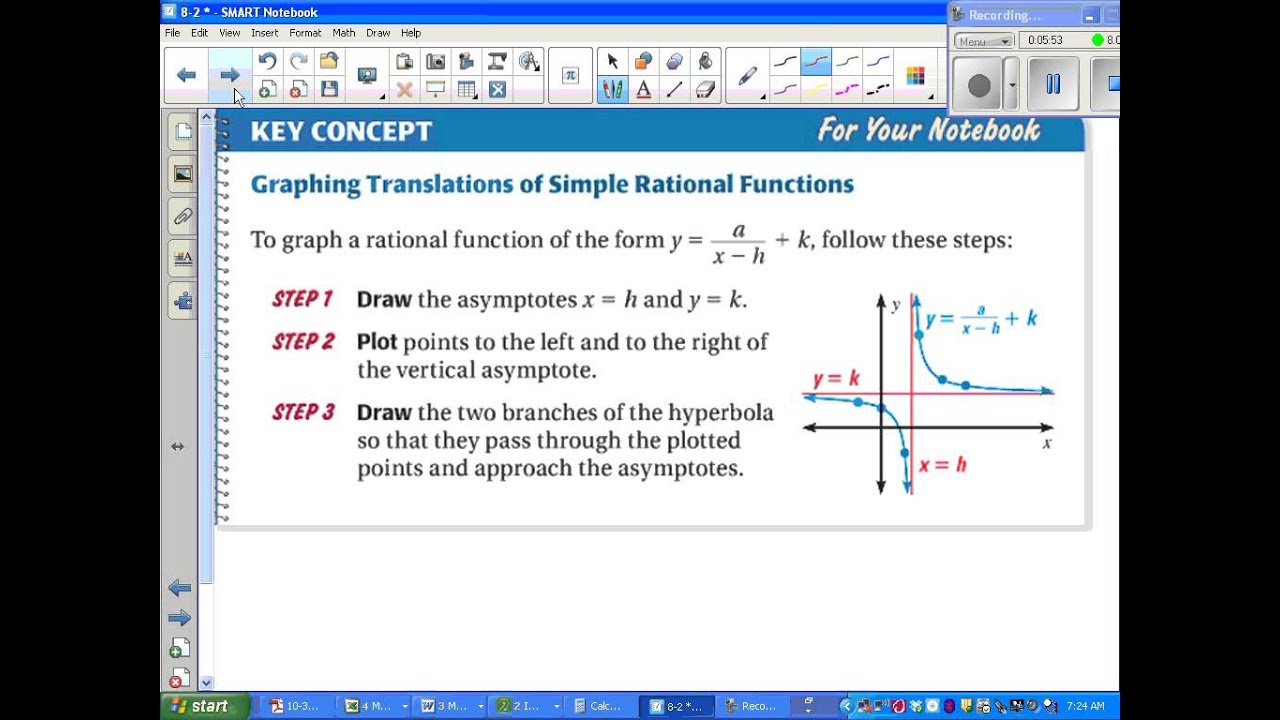Select the Lines tool
The width and height of the screenshot is (1280, 720).
674,90
